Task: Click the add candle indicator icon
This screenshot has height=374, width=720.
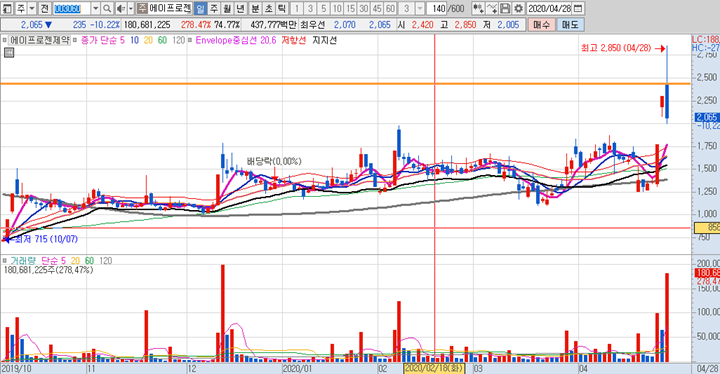Action: (x=478, y=8)
